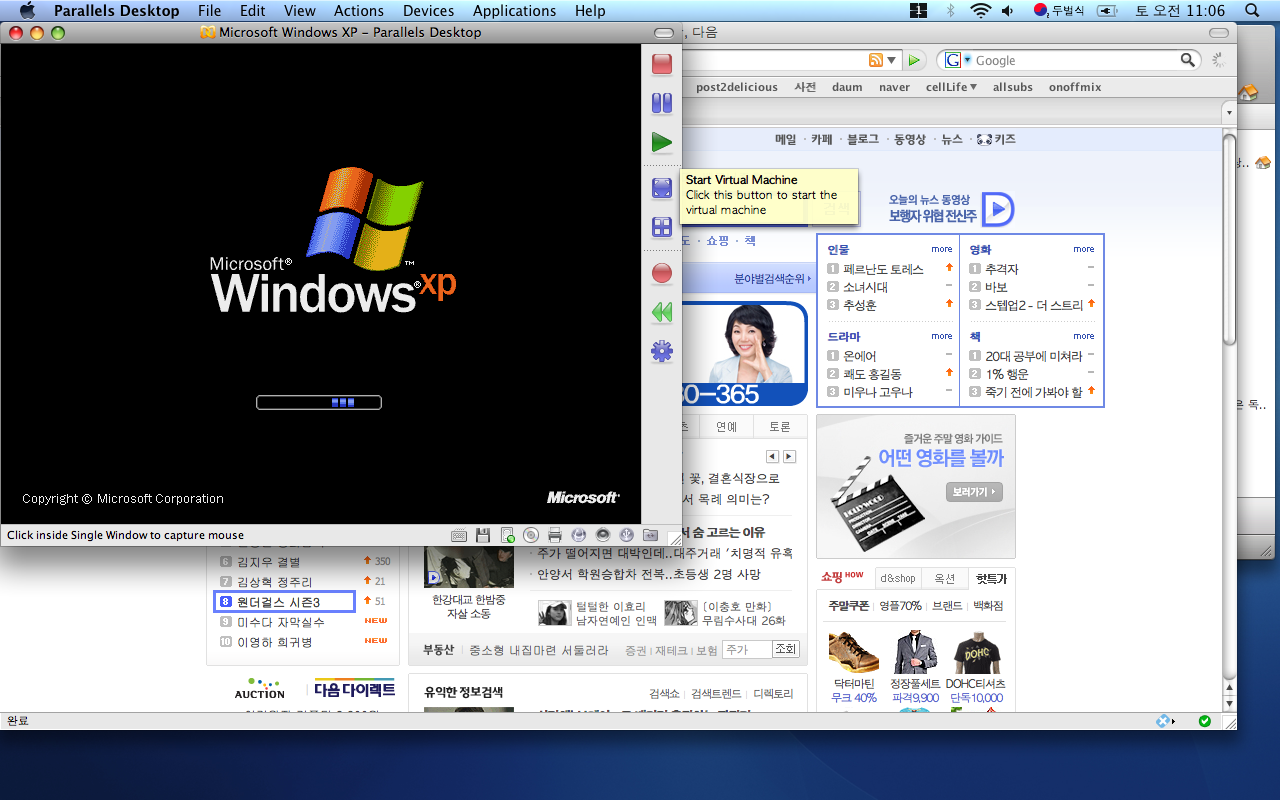The width and height of the screenshot is (1280, 800).
Task: Click the naver bookmark
Action: click(894, 87)
